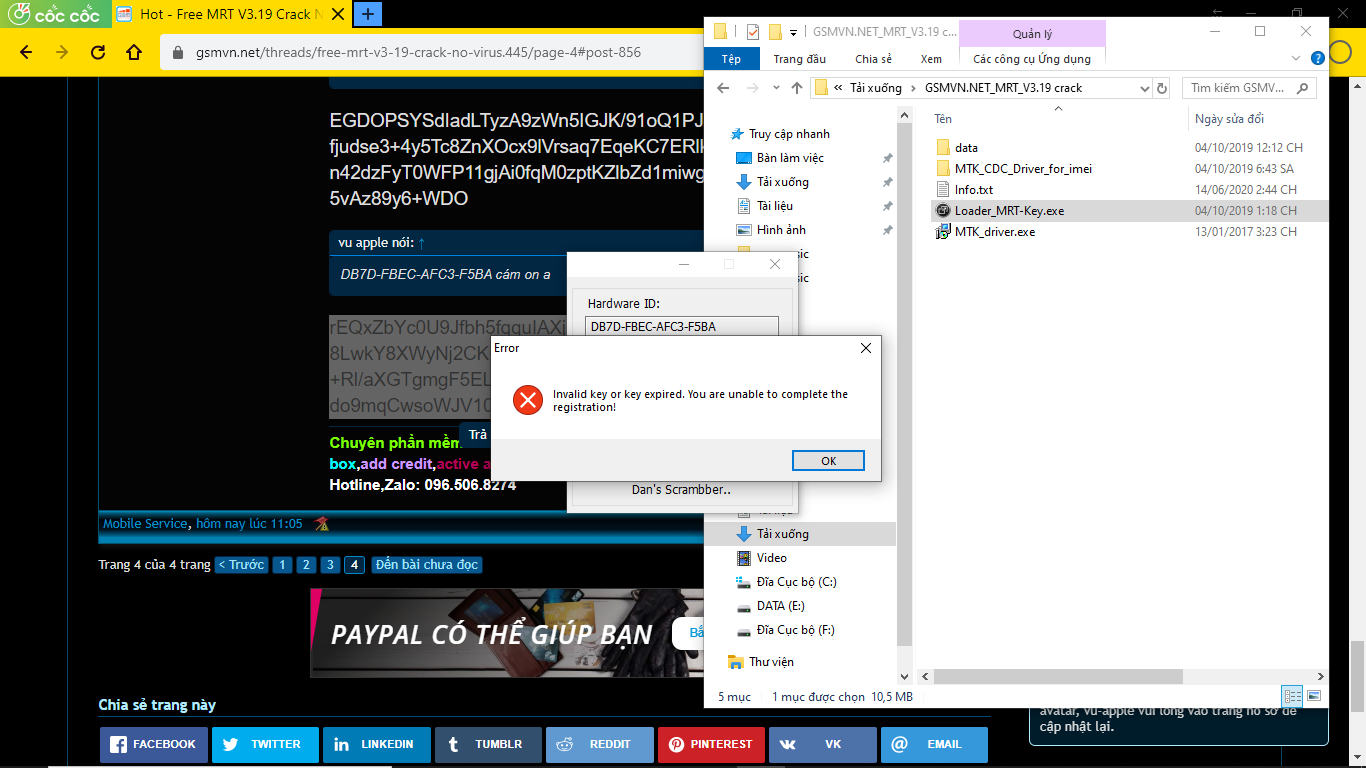The image size is (1366, 768).
Task: Refresh the Explorer folder view
Action: (x=1162, y=88)
